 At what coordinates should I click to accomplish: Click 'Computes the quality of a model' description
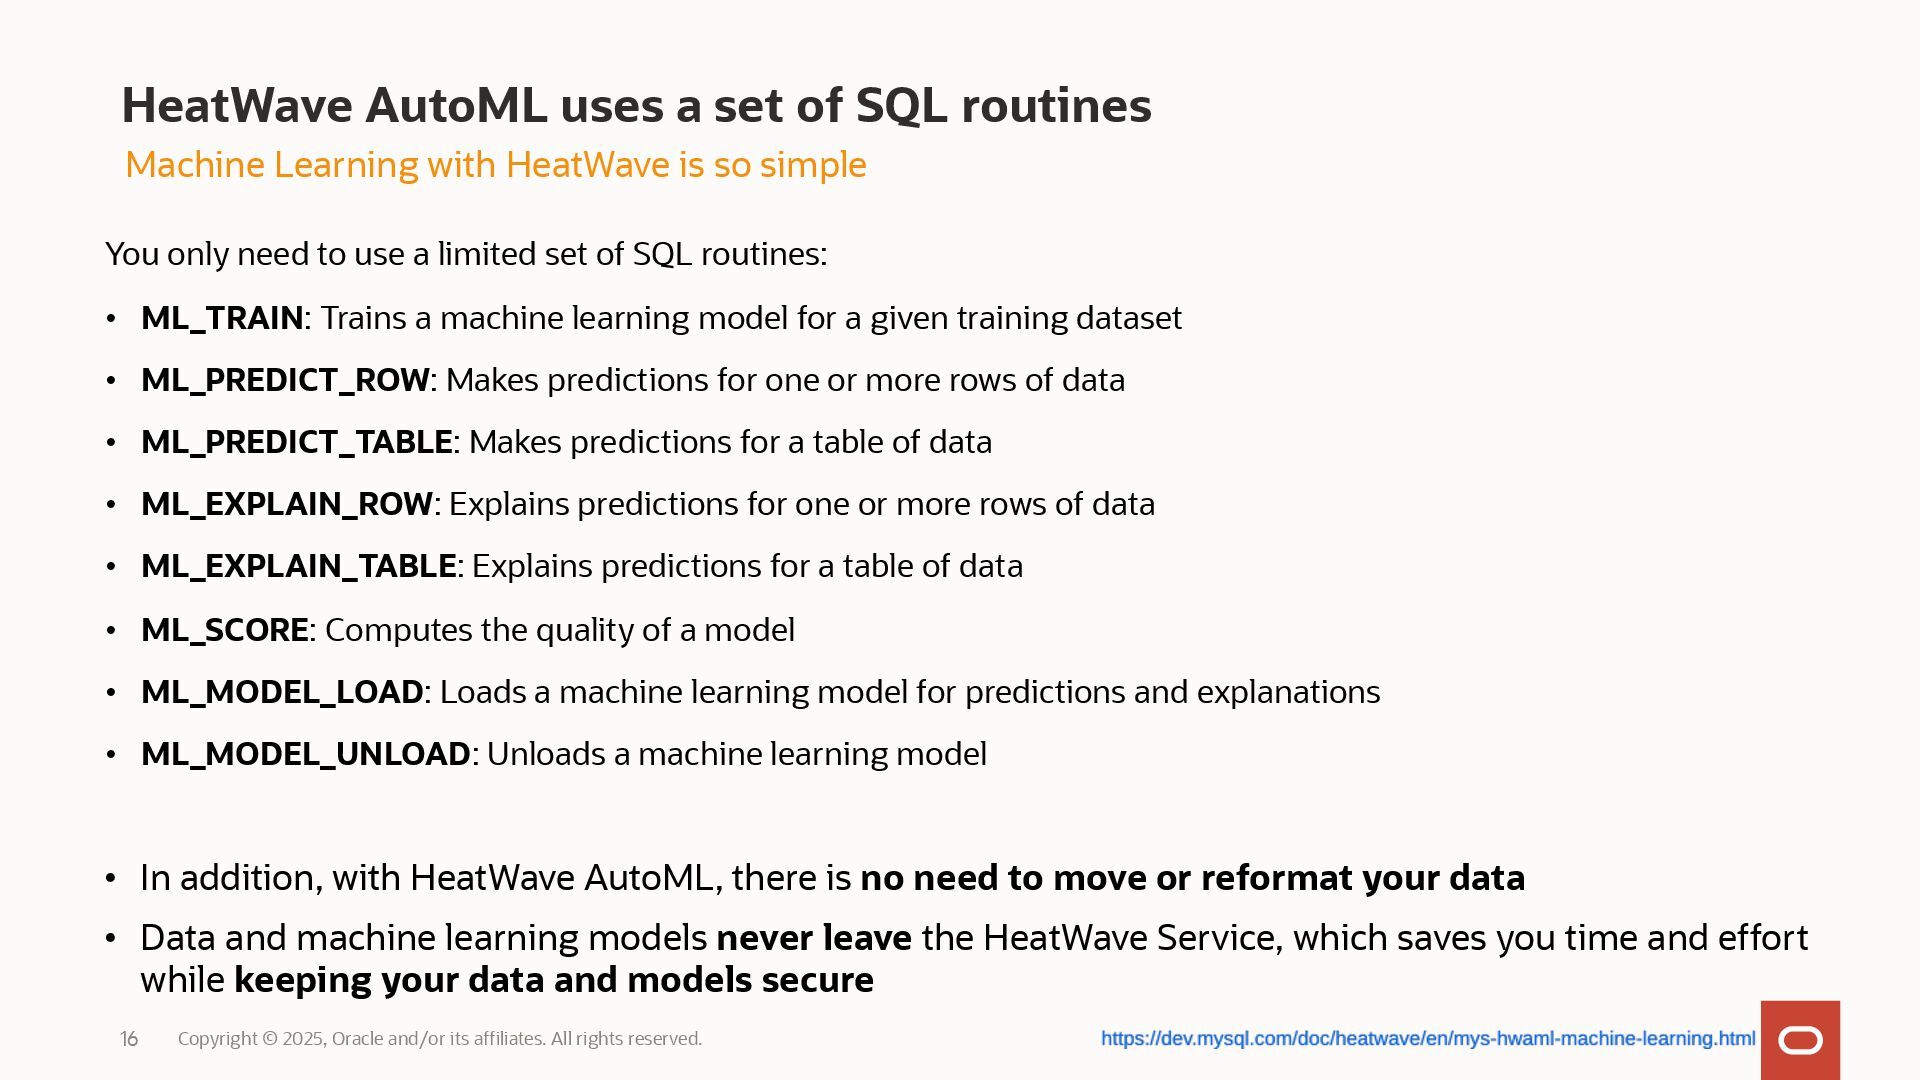560,630
